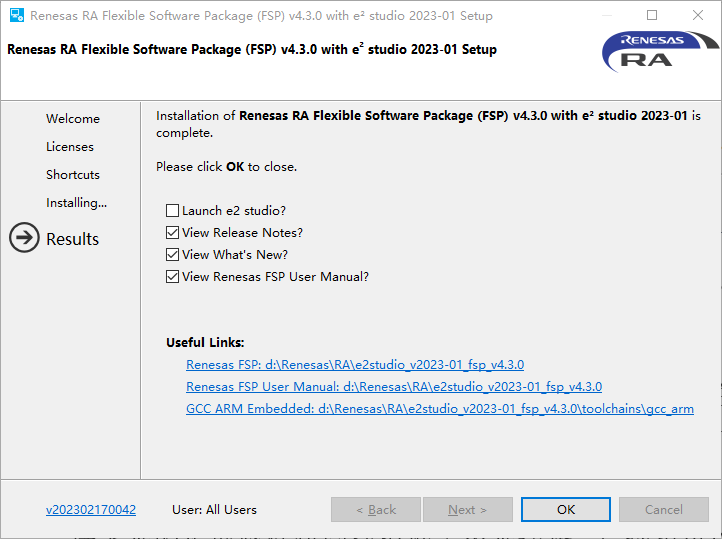Screen dimensions: 722x539
Task: Click the arrow icon beside Results
Action: click(24, 238)
